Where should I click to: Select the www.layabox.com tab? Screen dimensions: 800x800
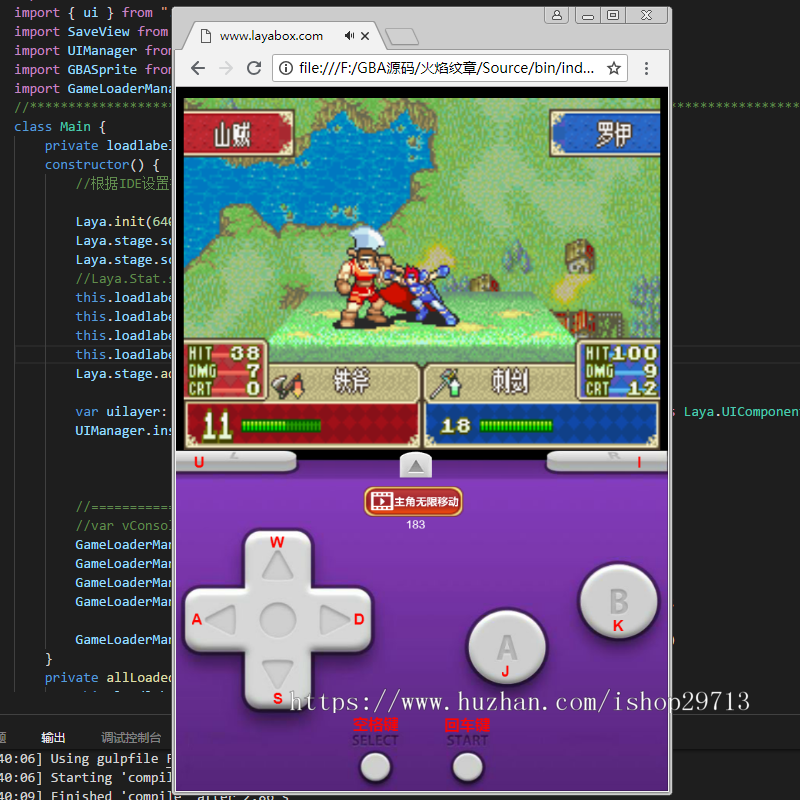click(x=282, y=36)
